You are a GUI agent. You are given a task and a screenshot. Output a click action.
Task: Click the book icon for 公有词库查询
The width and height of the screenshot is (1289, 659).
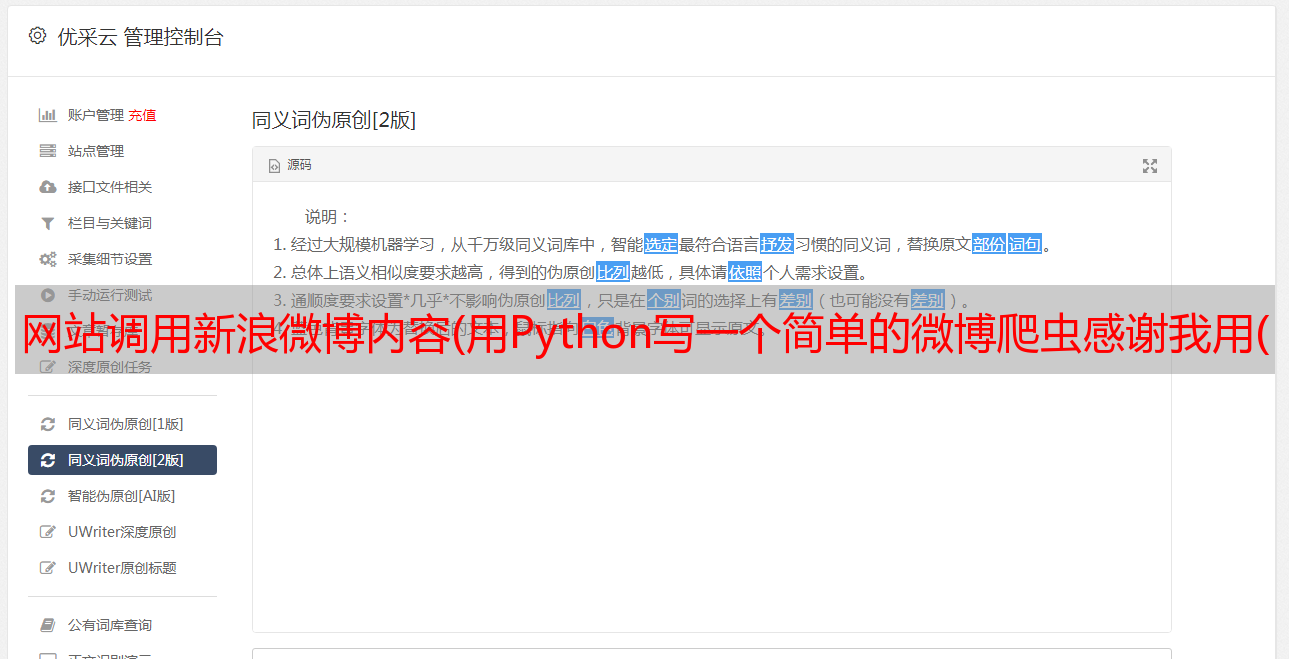click(47, 625)
